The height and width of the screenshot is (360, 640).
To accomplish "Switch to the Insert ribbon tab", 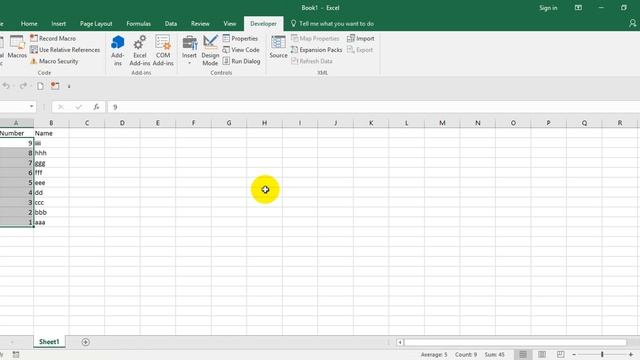I will 58,24.
